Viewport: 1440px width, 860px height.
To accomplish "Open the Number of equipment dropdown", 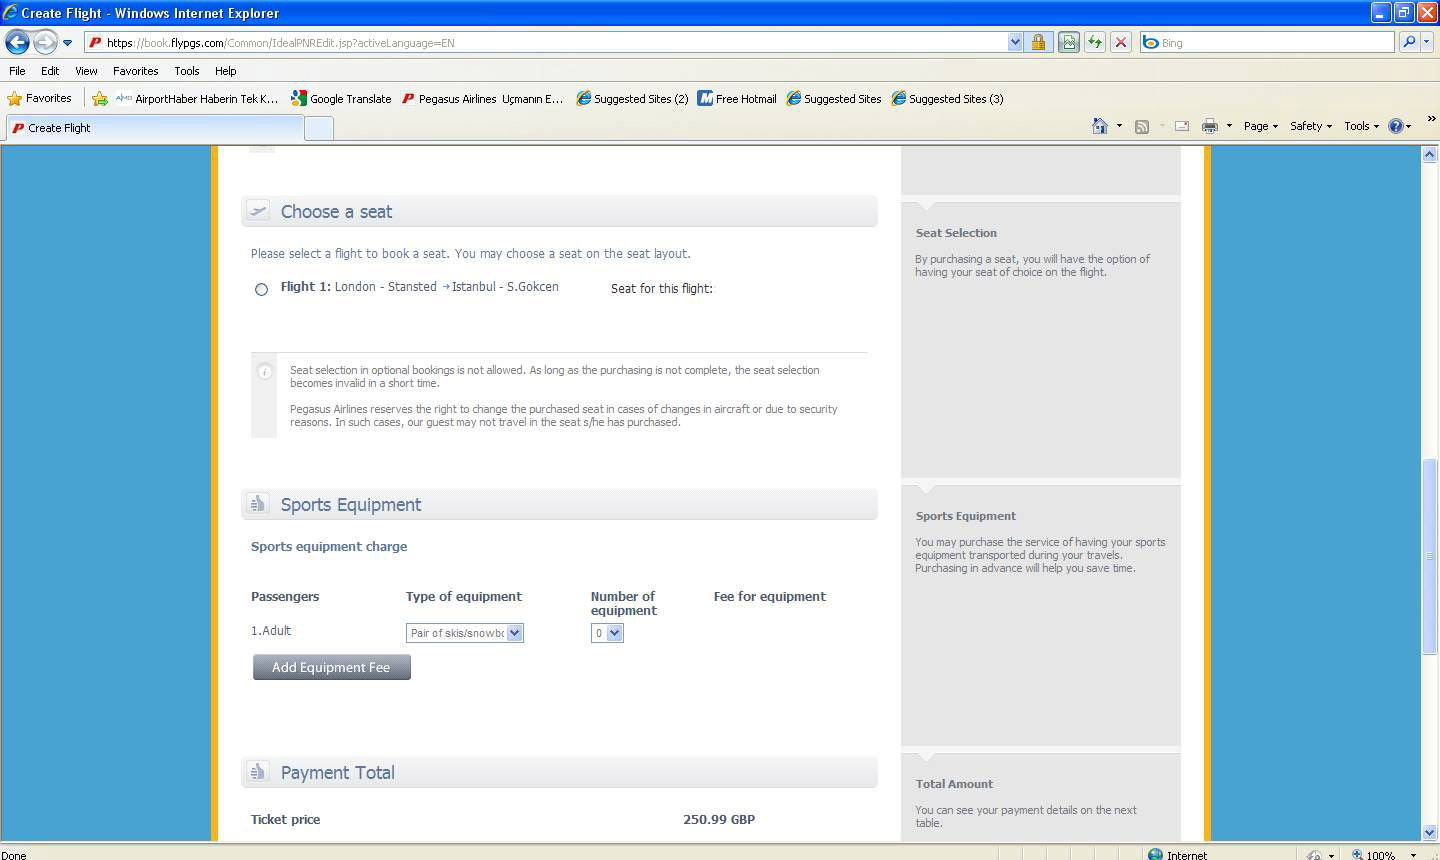I will 607,633.
